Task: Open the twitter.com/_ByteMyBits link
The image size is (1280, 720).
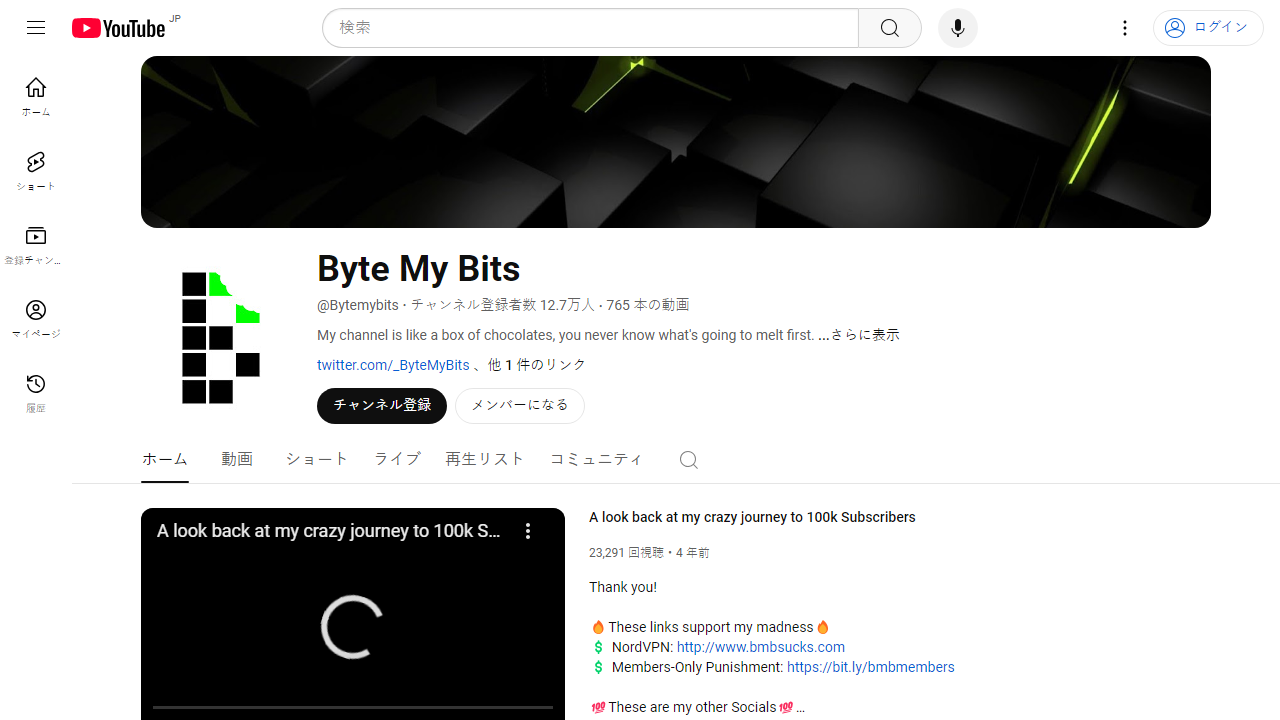Action: pos(393,365)
